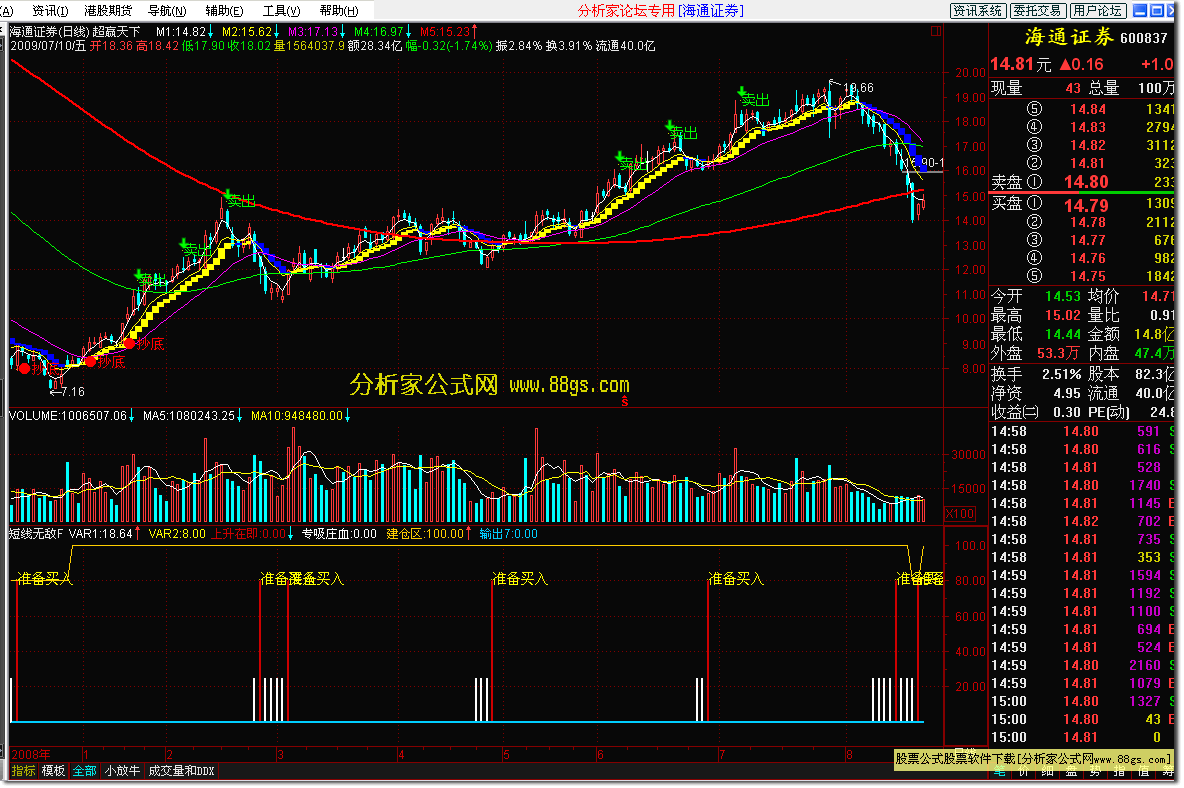Click the VAR1:18.64 indicator value
1184x788 pixels.
100,534
